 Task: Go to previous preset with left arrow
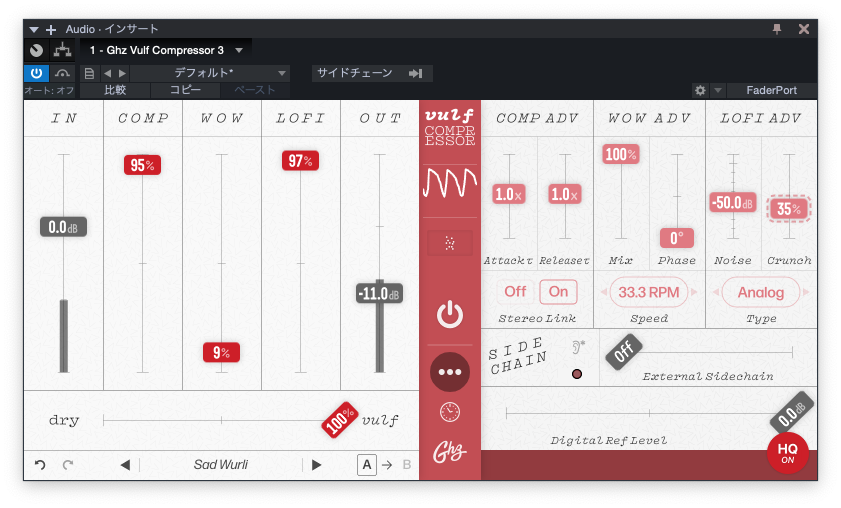(108, 73)
